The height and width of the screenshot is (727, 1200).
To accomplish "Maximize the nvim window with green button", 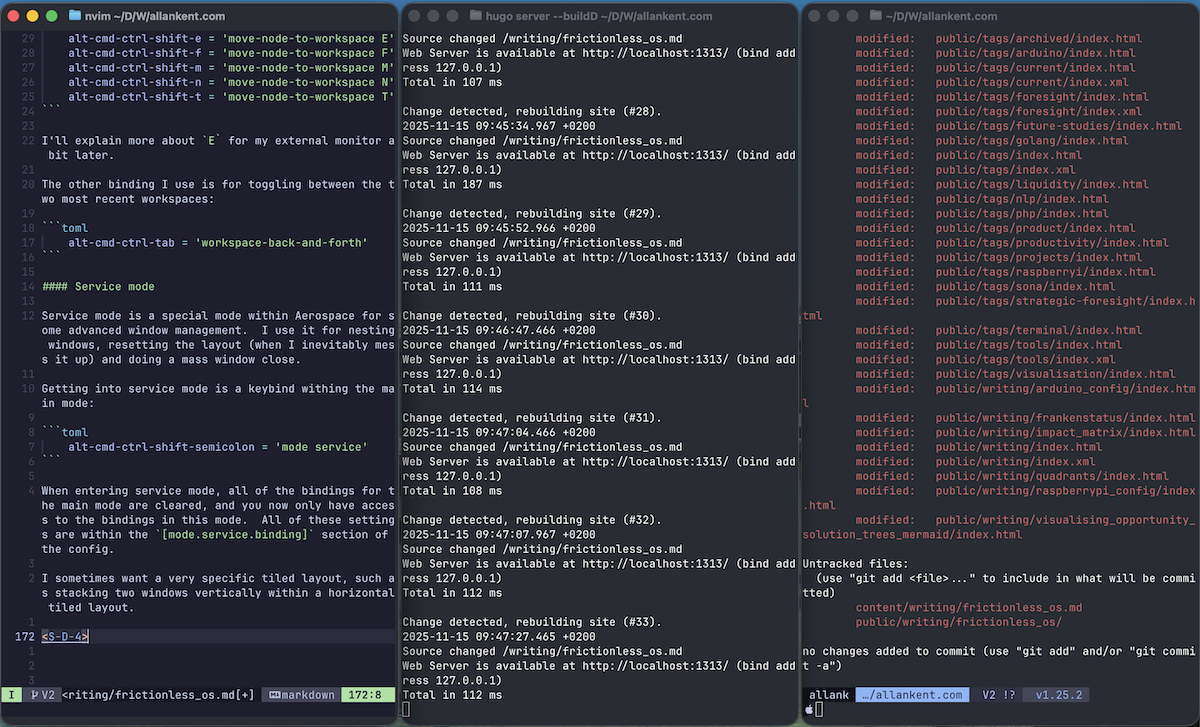I will coord(51,16).
